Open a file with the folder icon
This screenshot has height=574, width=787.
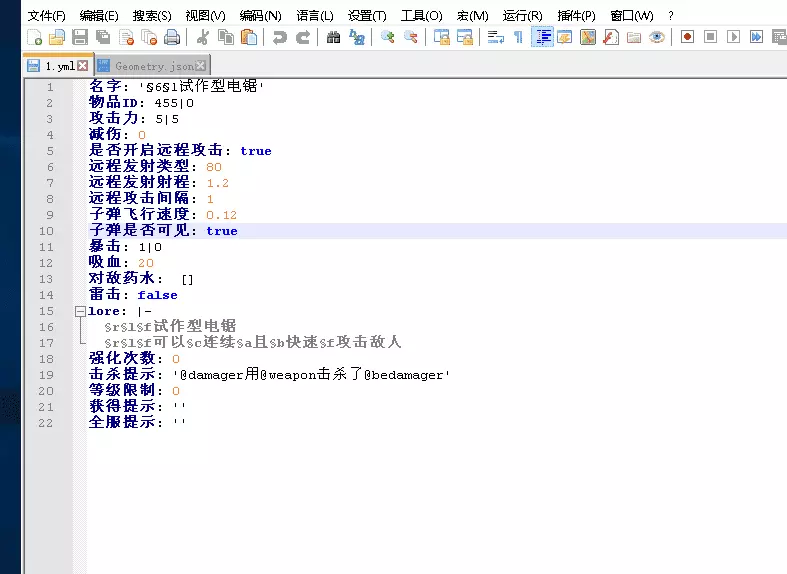click(x=57, y=37)
